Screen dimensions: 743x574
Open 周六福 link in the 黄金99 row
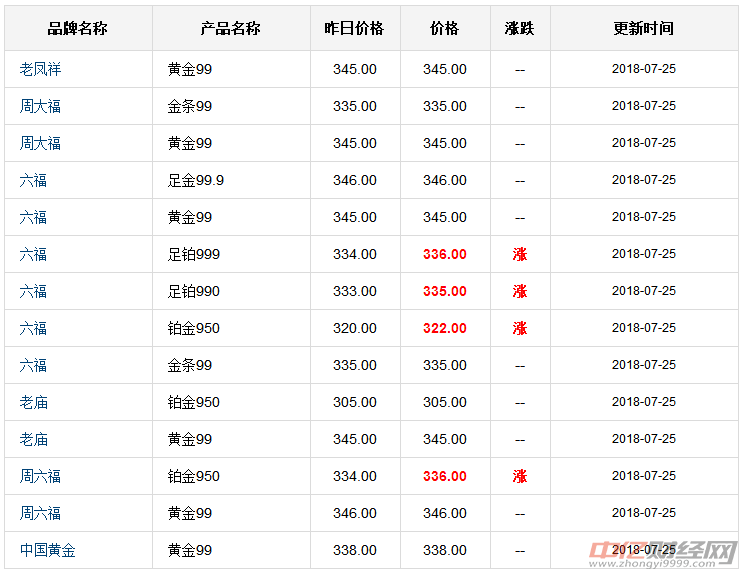tap(40, 513)
